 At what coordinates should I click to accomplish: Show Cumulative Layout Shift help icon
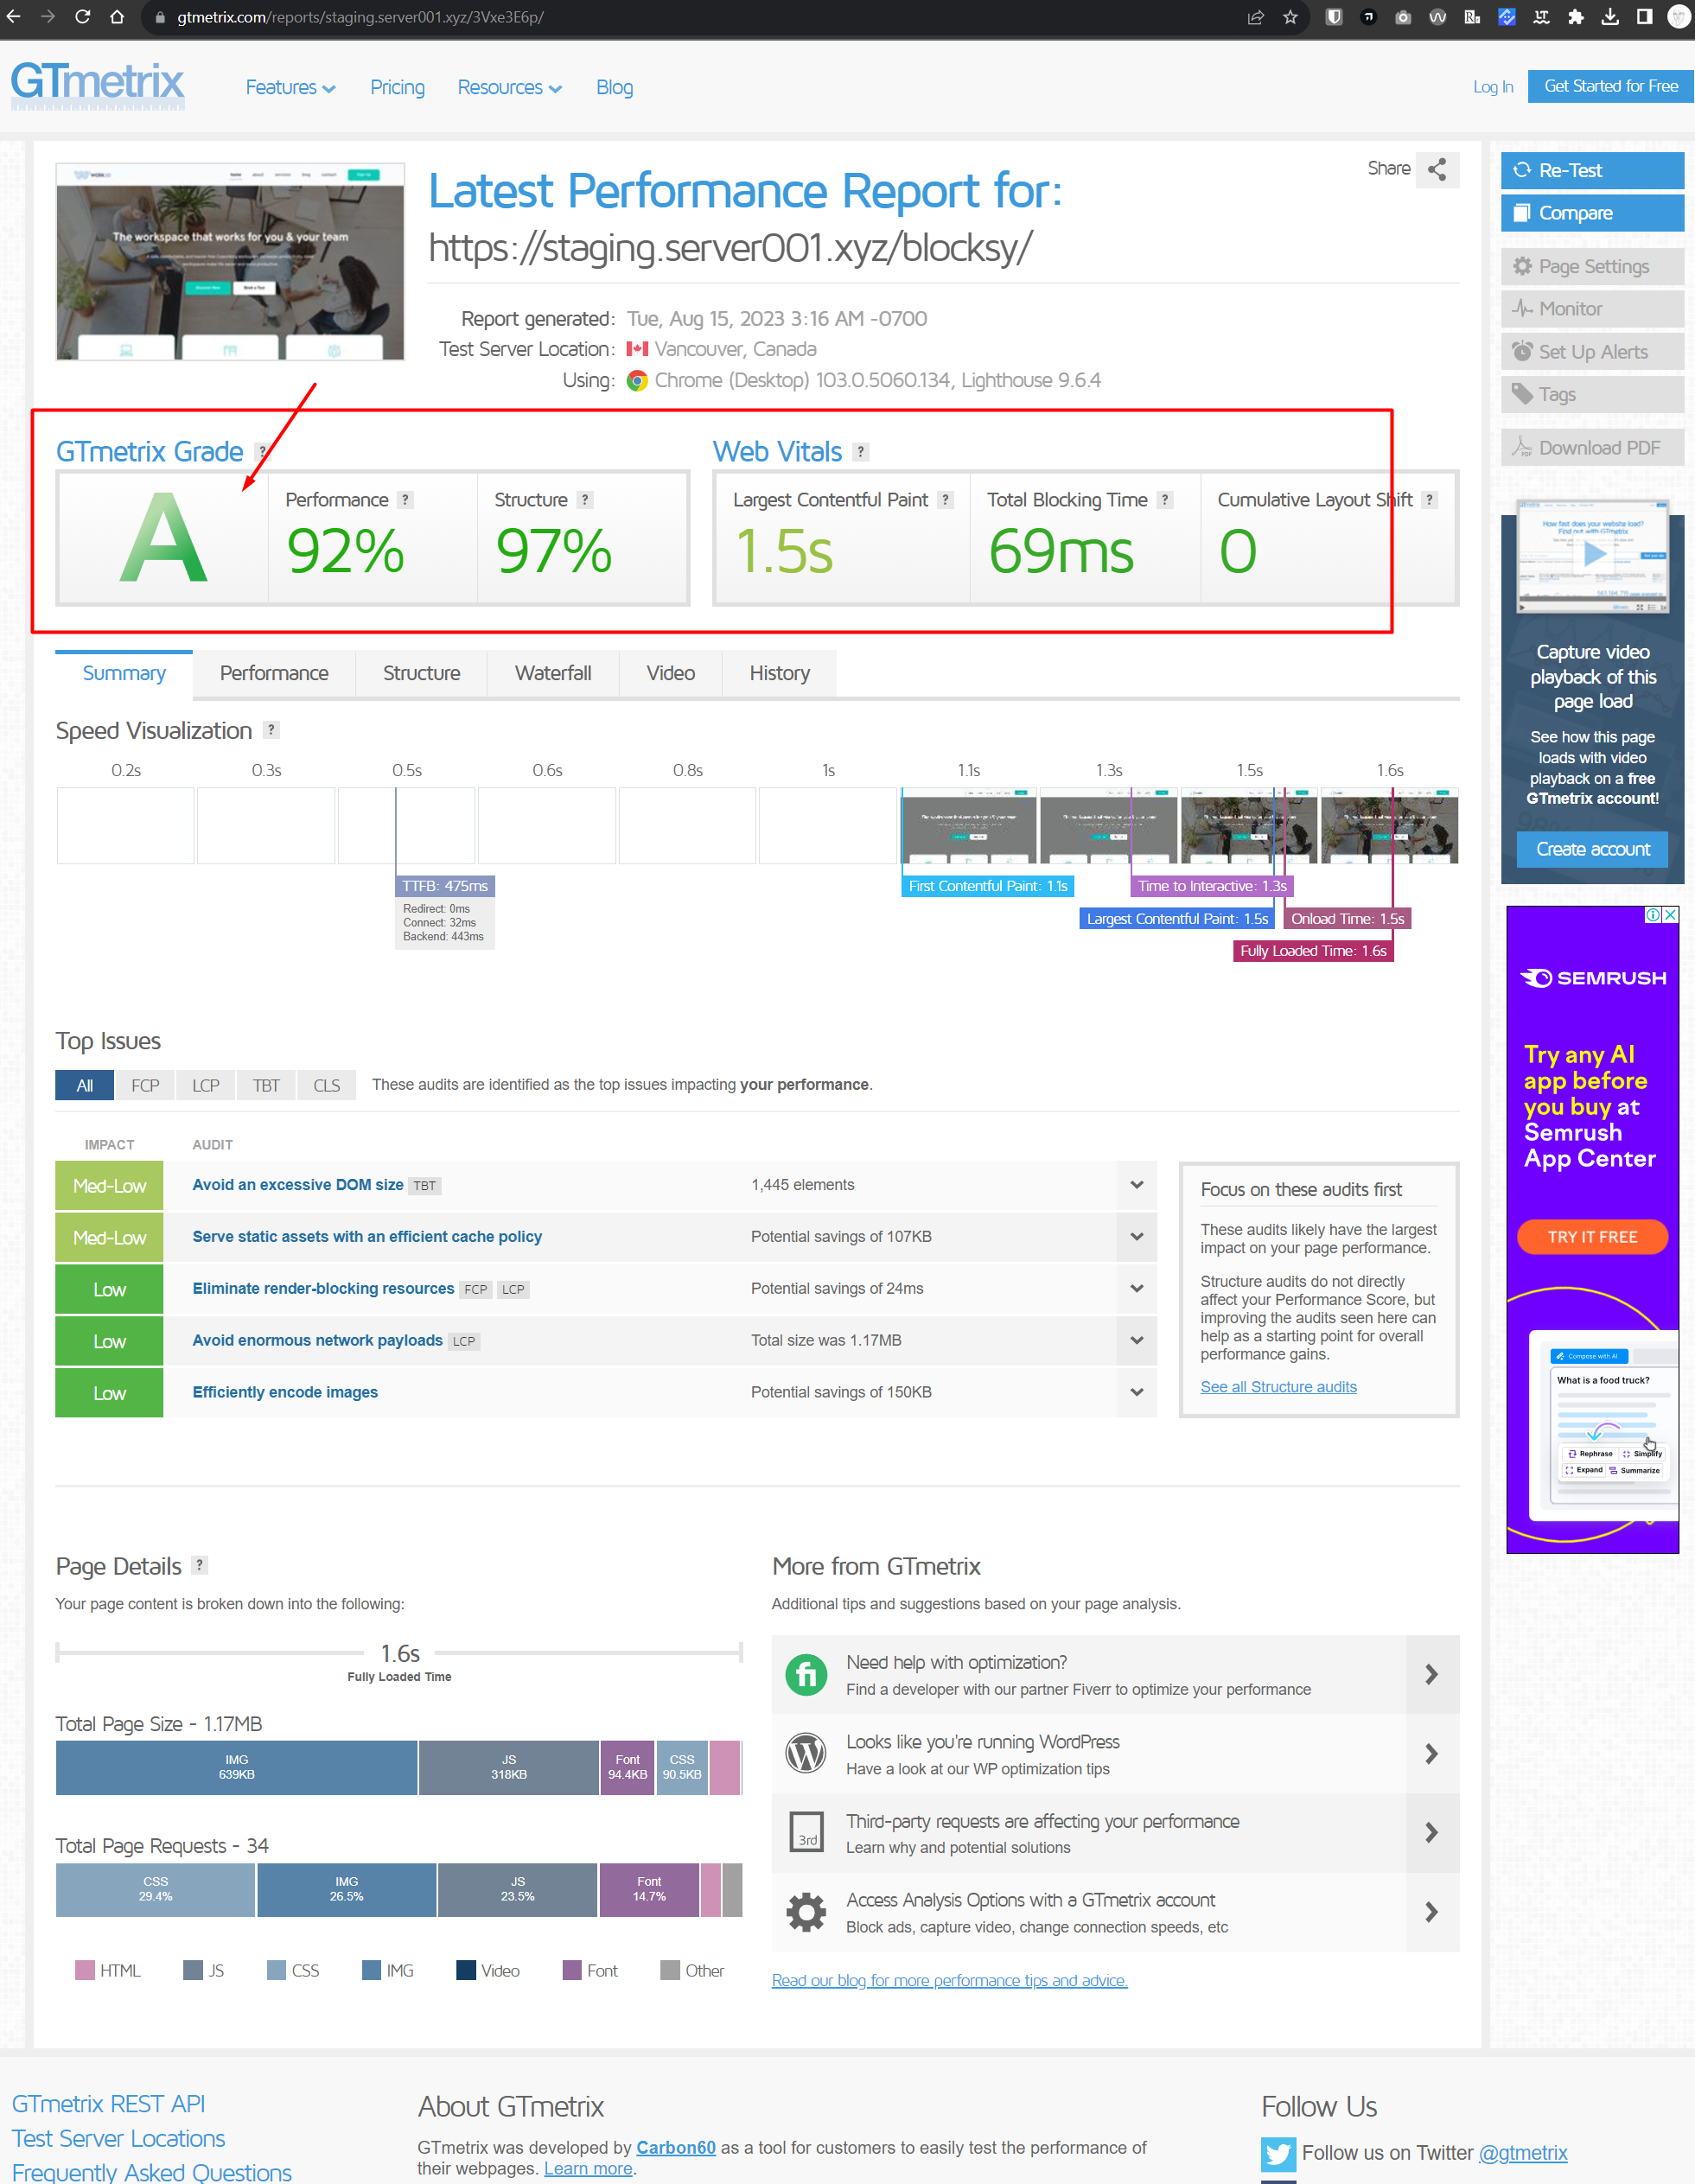tap(1430, 500)
